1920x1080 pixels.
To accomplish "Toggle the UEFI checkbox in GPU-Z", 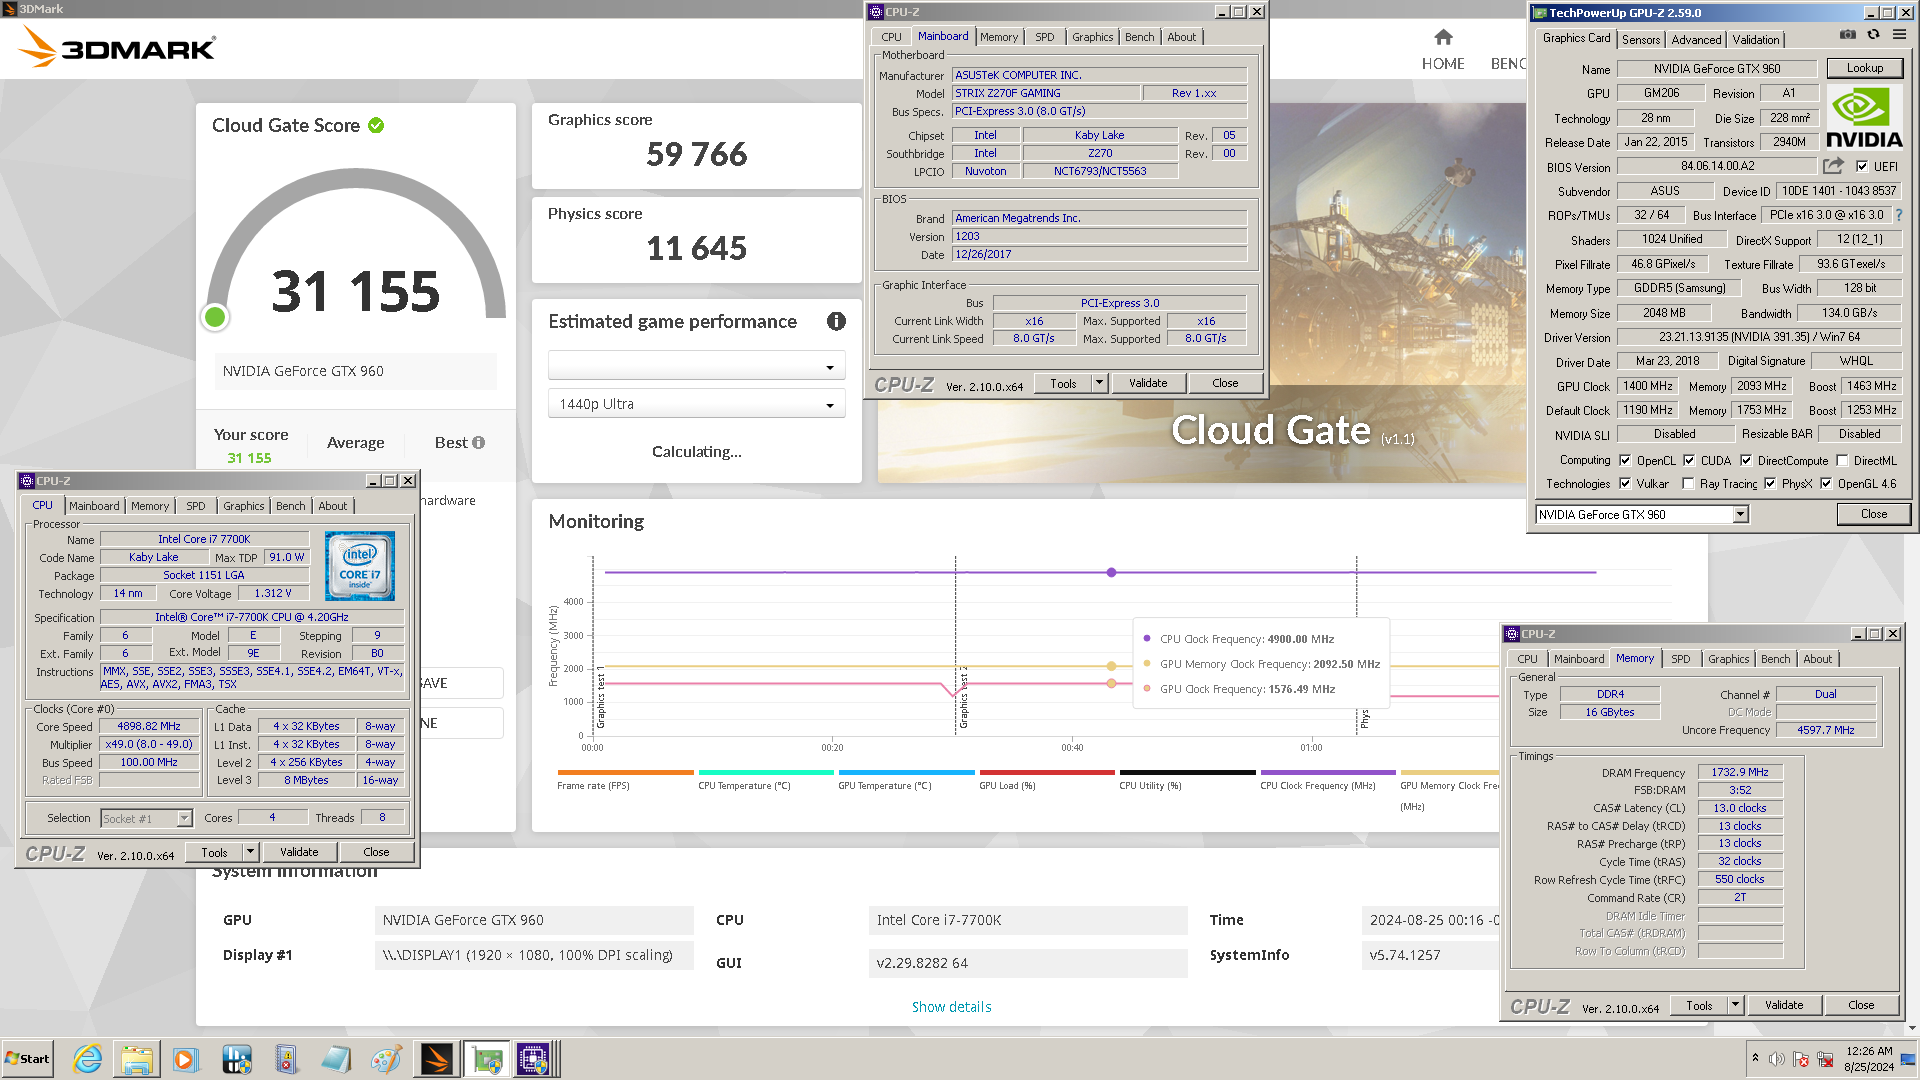I will tap(1862, 167).
